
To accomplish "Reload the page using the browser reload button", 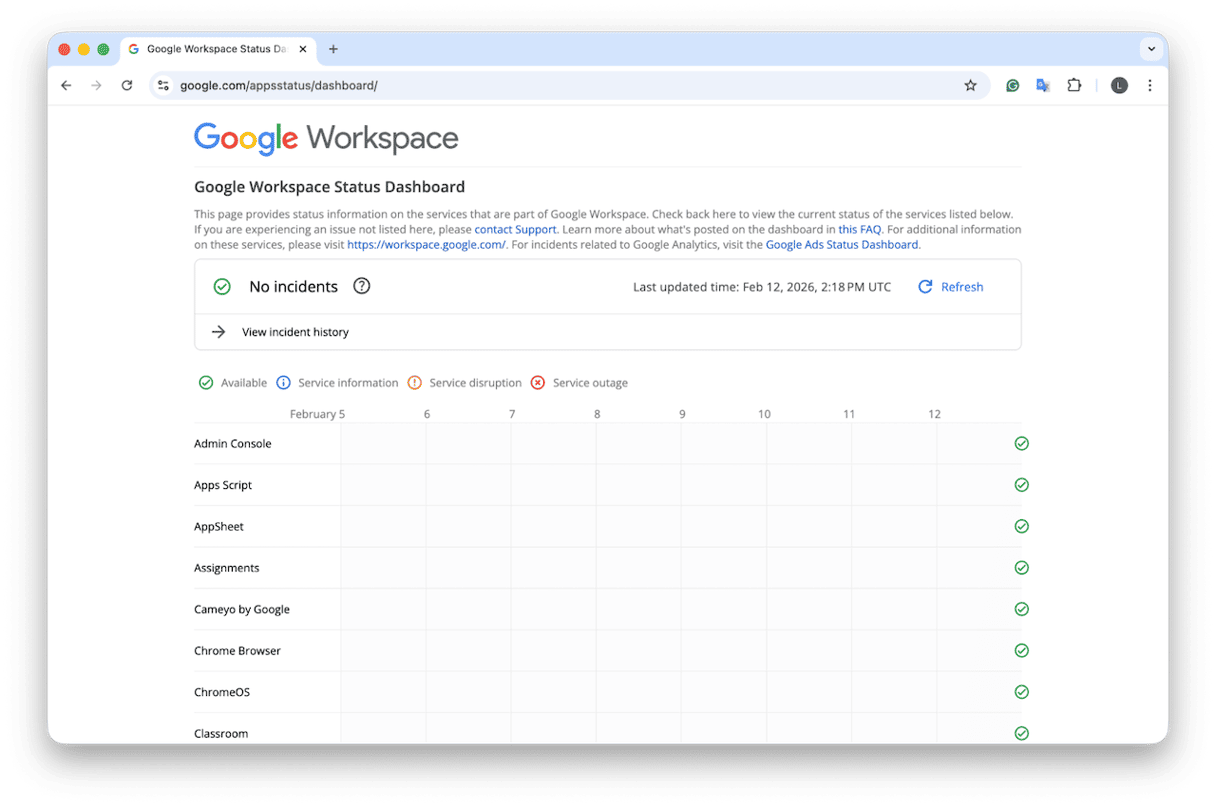I will 127,86.
